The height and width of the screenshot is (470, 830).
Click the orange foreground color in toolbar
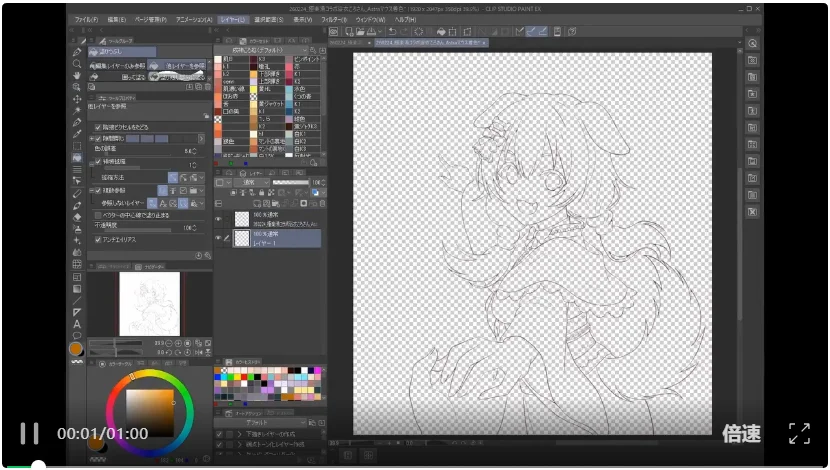(76, 349)
